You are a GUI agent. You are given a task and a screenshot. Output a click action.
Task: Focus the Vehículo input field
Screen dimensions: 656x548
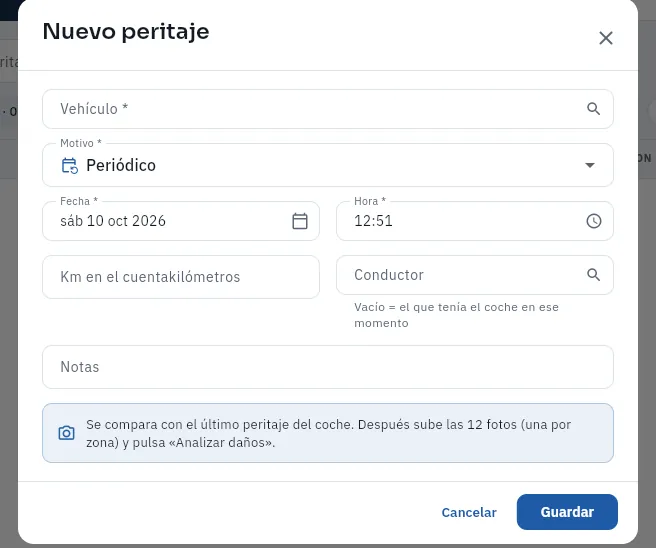pyautogui.click(x=328, y=109)
